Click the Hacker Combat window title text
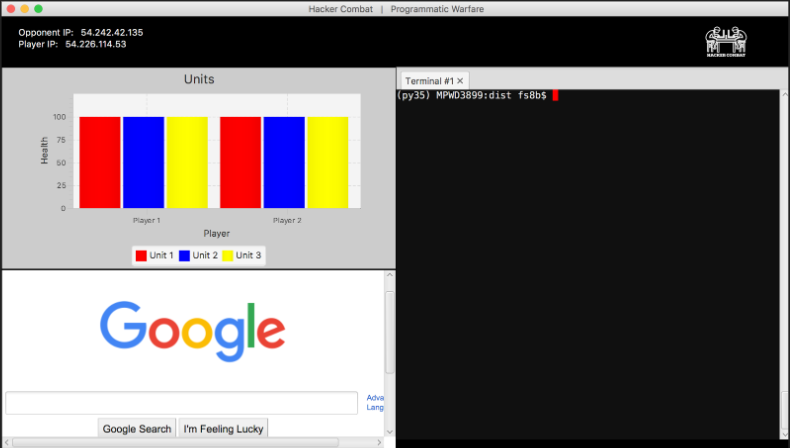This screenshot has width=790, height=448. coord(396,9)
